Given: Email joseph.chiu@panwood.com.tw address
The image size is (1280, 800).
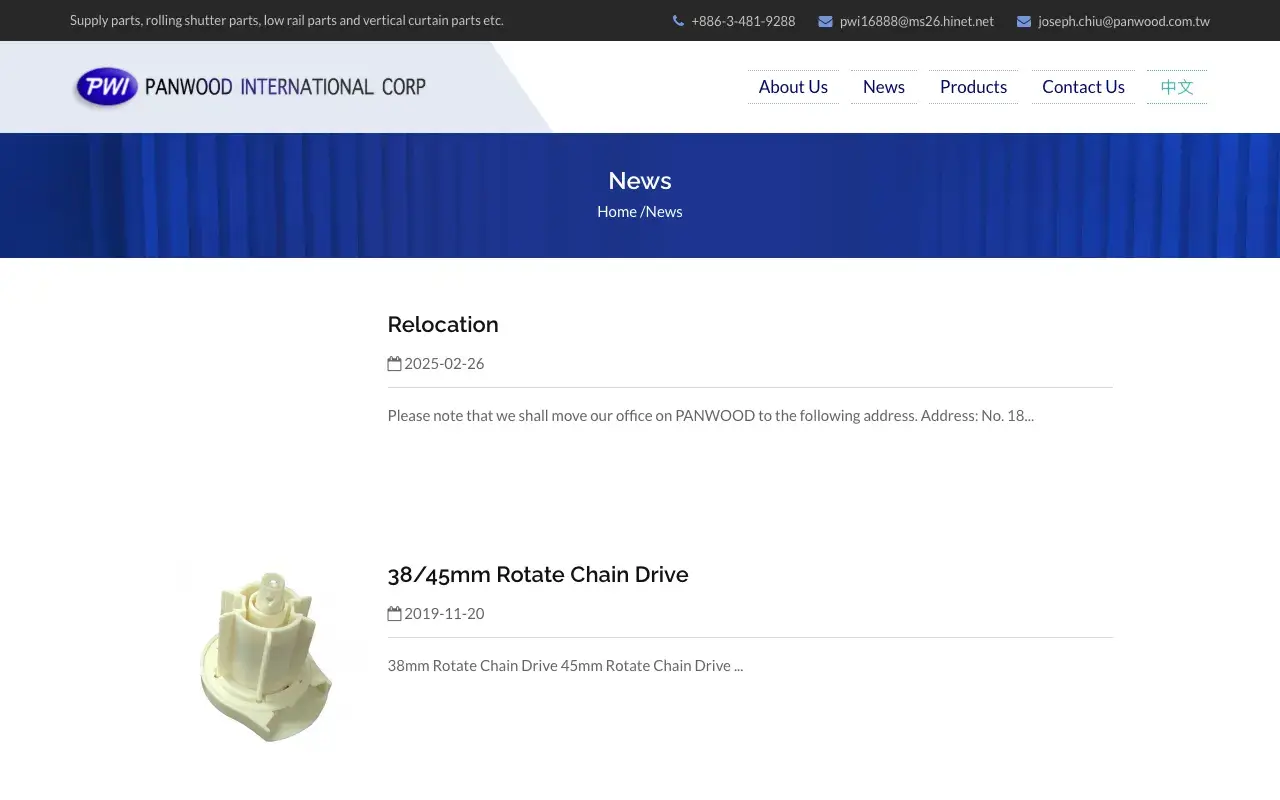Looking at the screenshot, I should (x=1124, y=21).
